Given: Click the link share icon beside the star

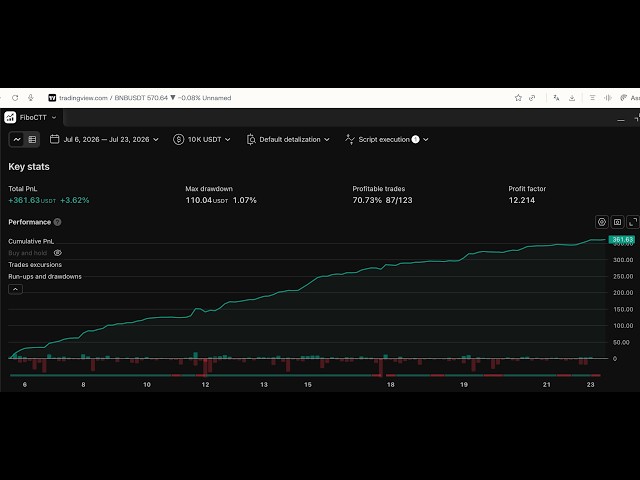Looking at the screenshot, I should click(532, 98).
